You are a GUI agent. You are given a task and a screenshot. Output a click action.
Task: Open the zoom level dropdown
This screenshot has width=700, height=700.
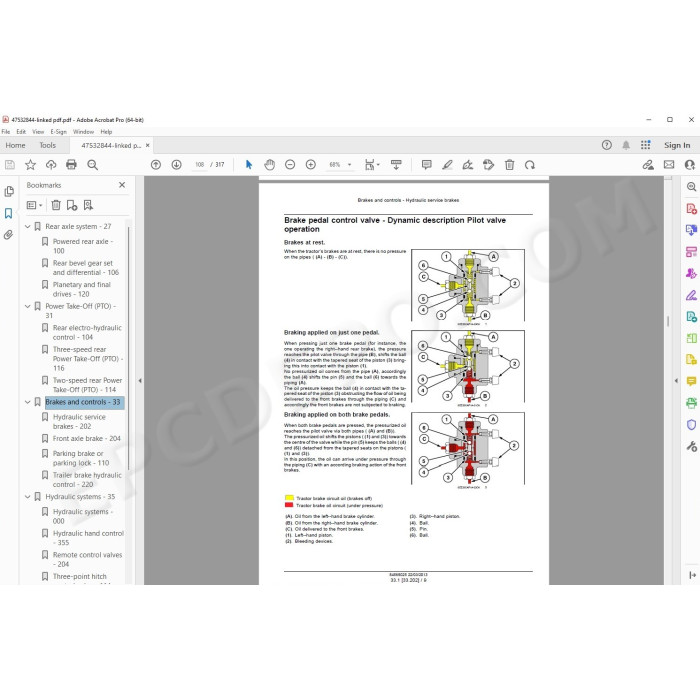[350, 165]
